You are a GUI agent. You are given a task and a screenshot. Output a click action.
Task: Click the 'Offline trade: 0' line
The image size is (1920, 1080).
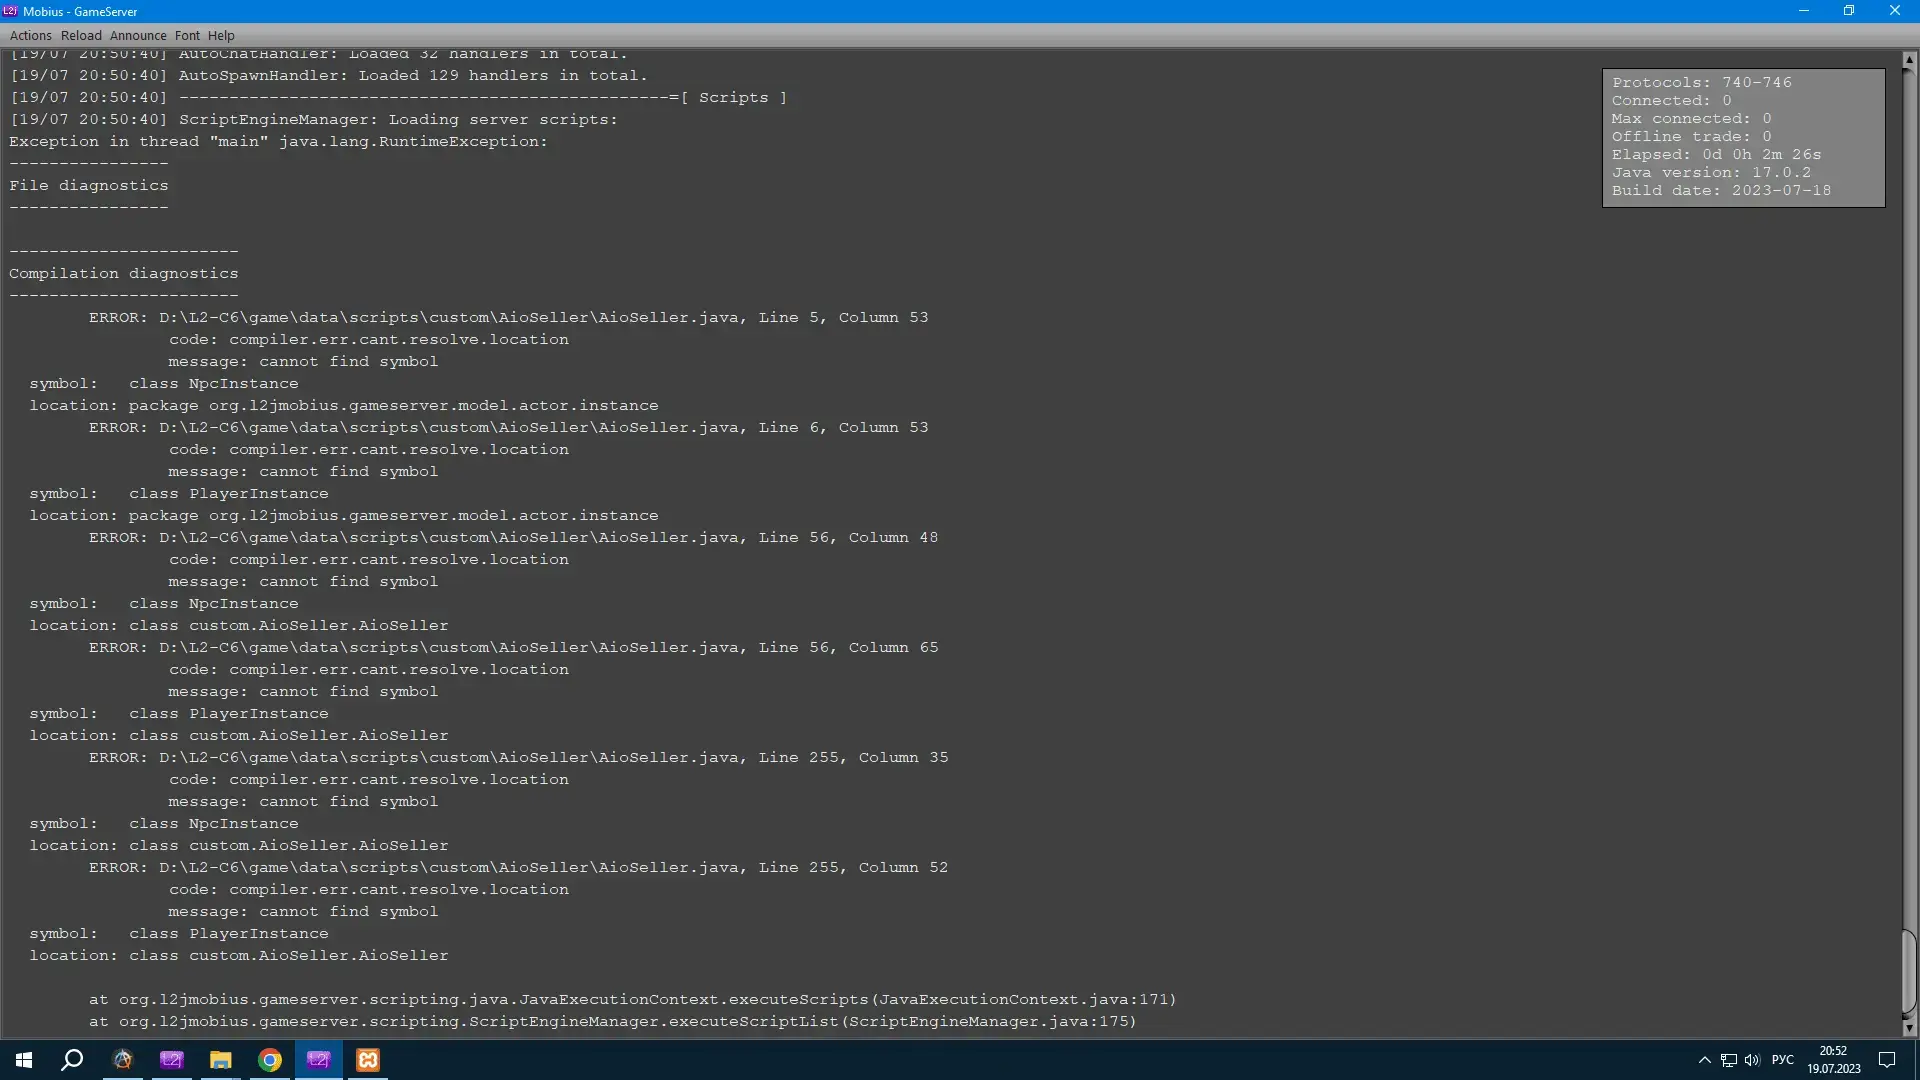coord(1691,137)
